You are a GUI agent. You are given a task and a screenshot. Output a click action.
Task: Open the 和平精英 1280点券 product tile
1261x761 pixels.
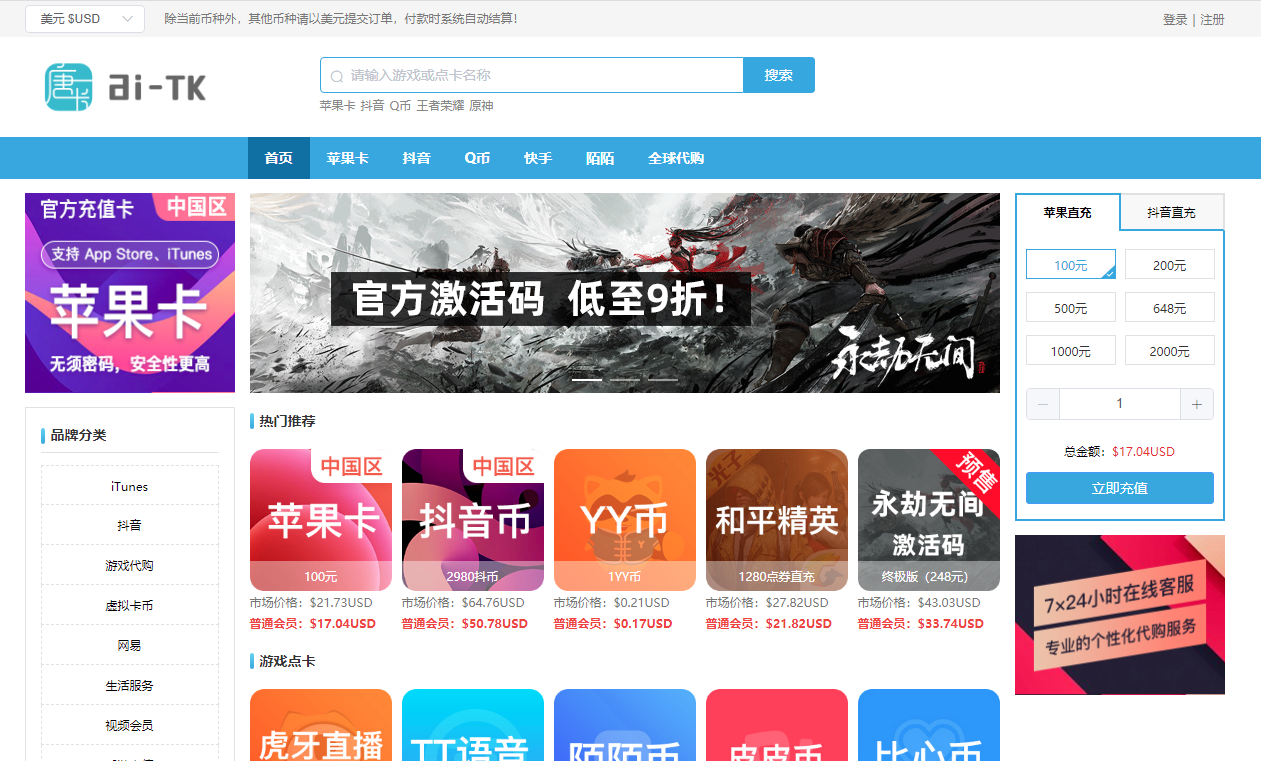777,520
